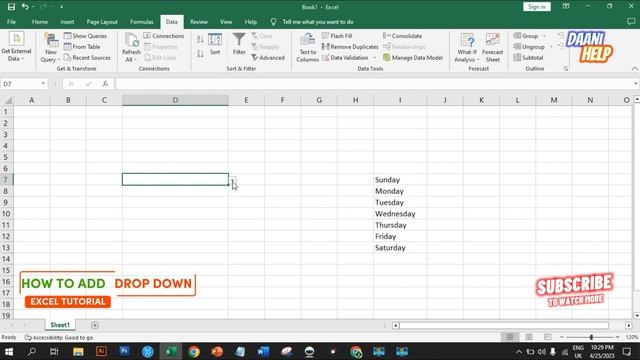This screenshot has width=640, height=360.
Task: Switch to the Insert tab
Action: [x=67, y=22]
